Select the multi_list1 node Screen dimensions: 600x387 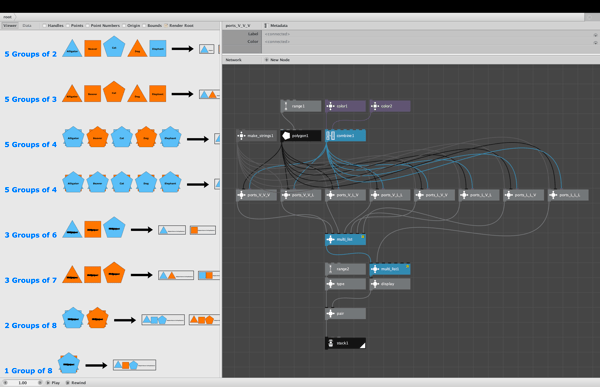click(x=390, y=269)
